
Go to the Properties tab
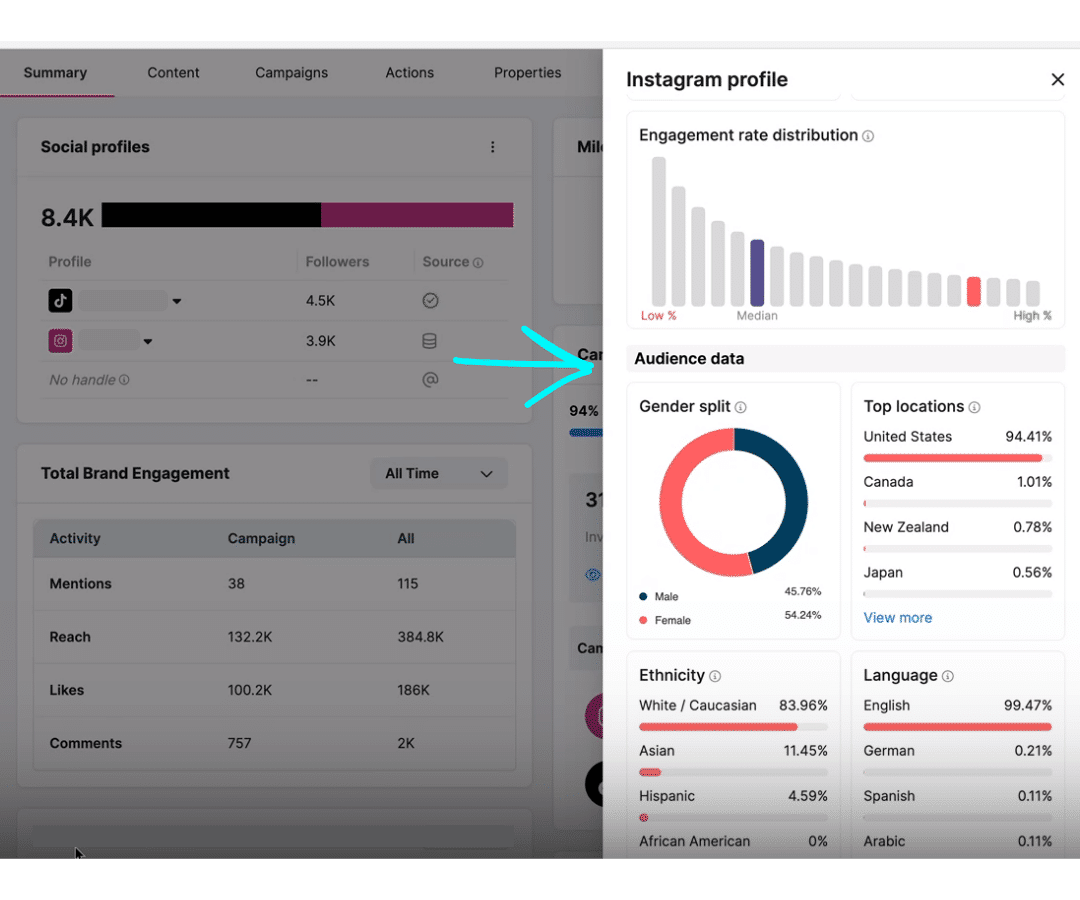click(x=527, y=73)
